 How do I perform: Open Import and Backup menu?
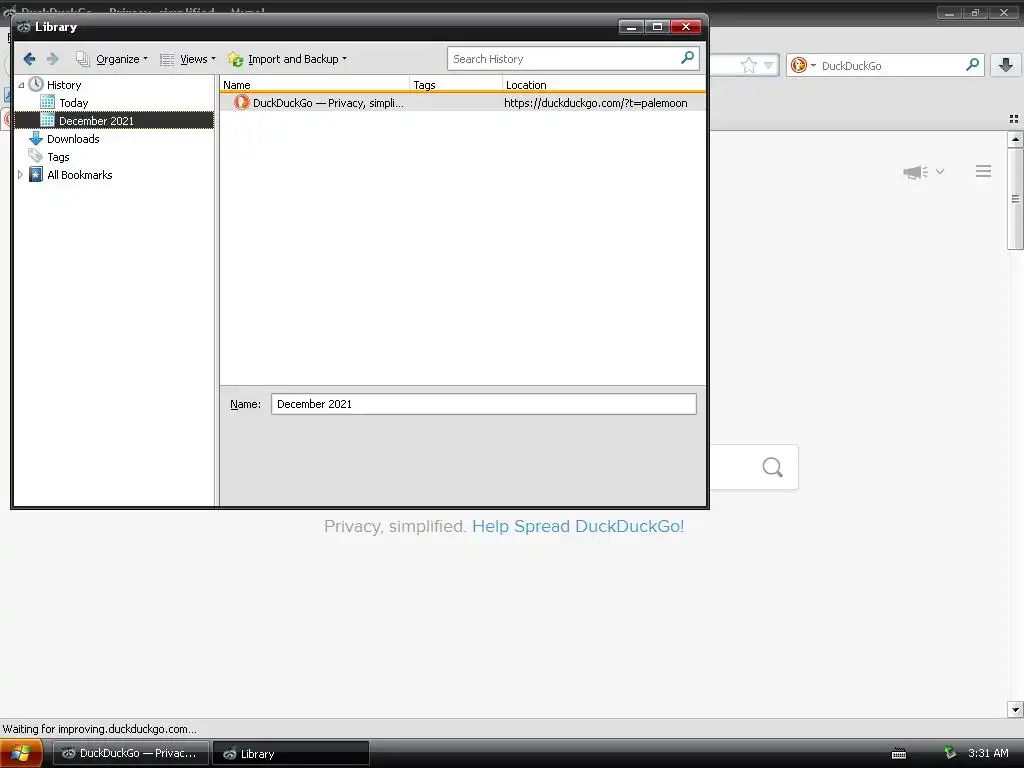pos(287,59)
